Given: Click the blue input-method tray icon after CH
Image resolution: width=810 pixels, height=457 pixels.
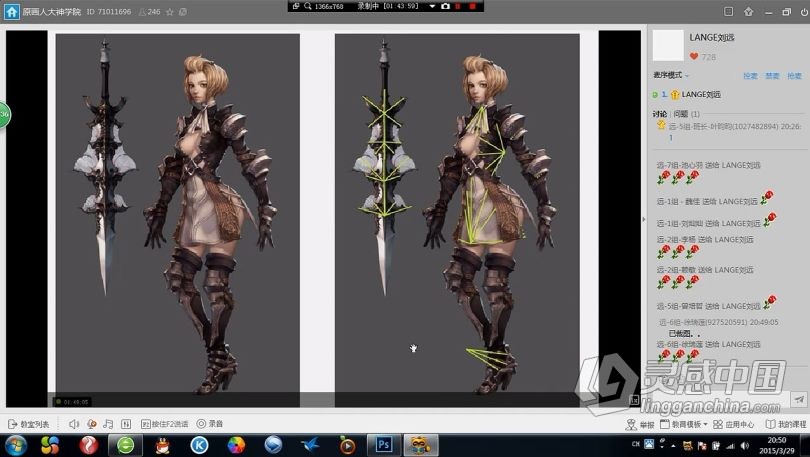Looking at the screenshot, I should [x=649, y=444].
